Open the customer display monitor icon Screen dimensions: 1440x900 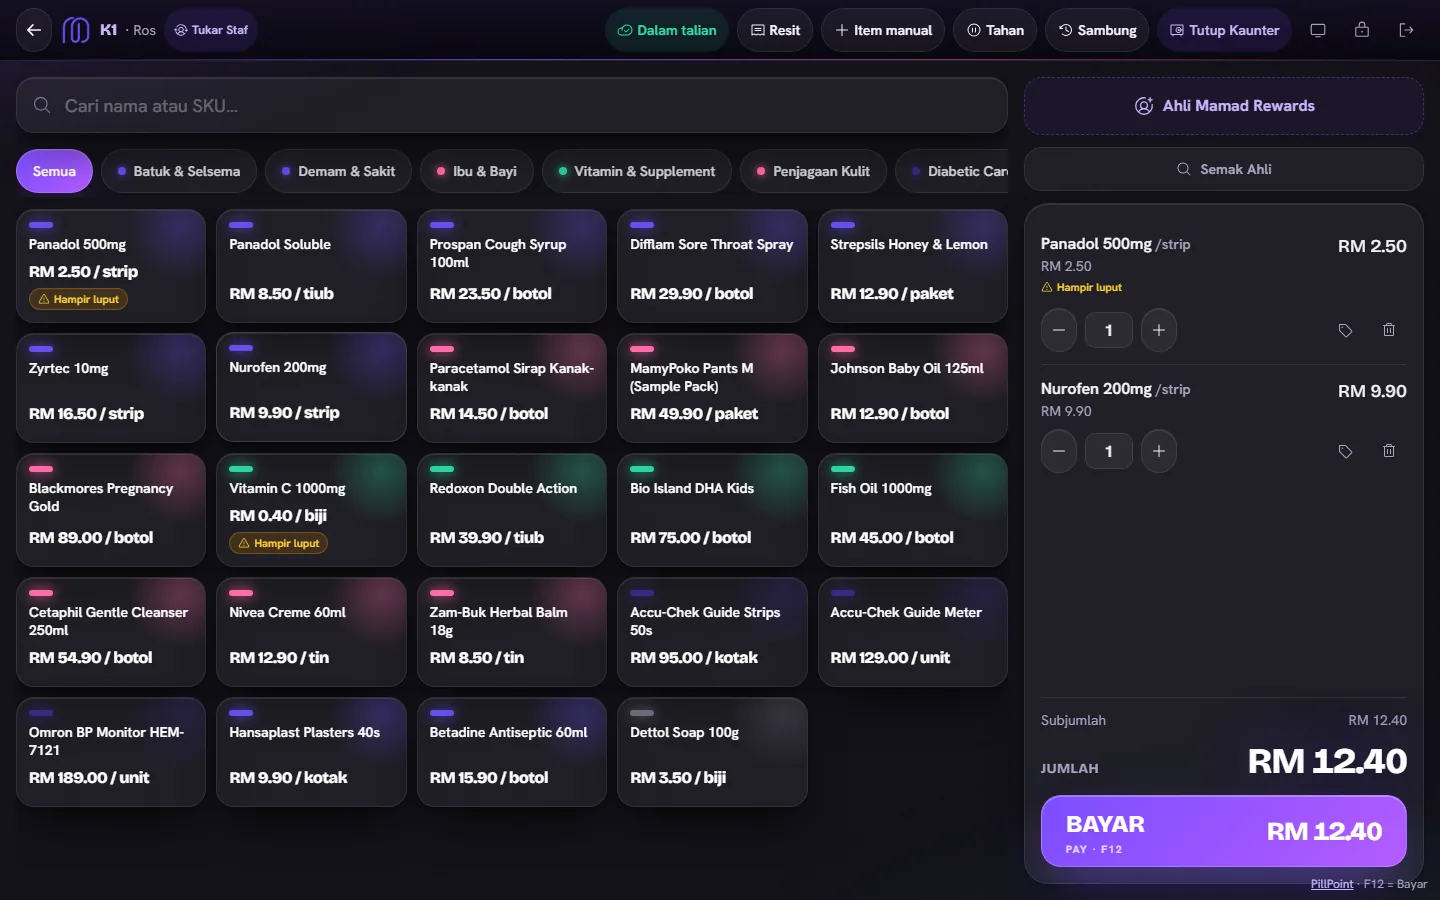pyautogui.click(x=1318, y=30)
